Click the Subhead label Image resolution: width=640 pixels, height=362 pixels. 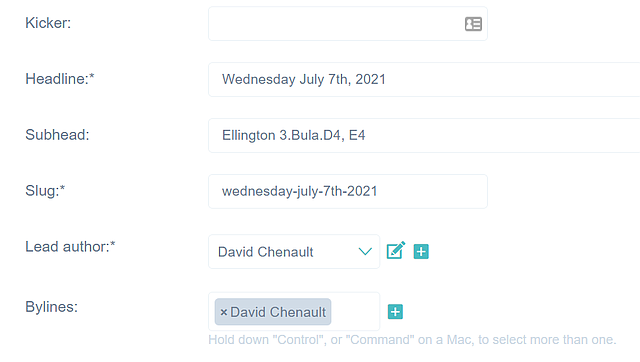point(57,135)
